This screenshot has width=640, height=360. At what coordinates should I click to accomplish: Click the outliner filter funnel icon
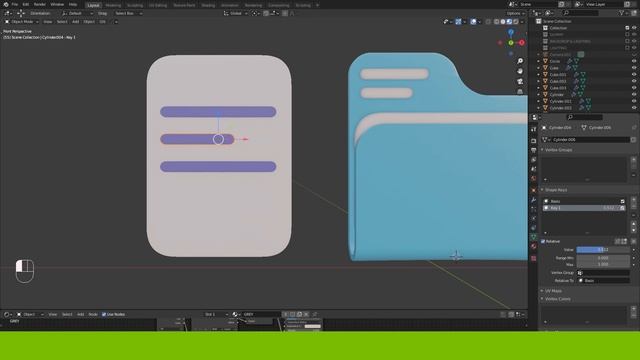pos(622,13)
